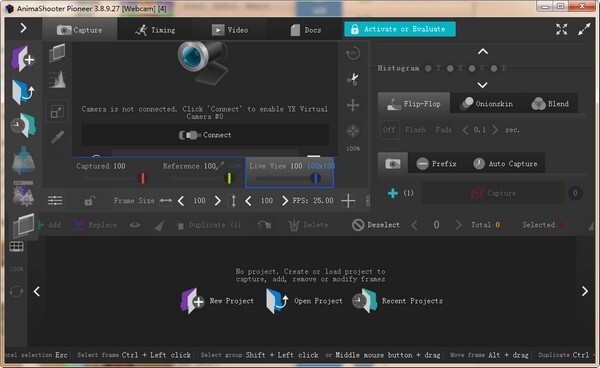Click the teal plus icon beside (1)
600x368 pixels.
(x=393, y=193)
